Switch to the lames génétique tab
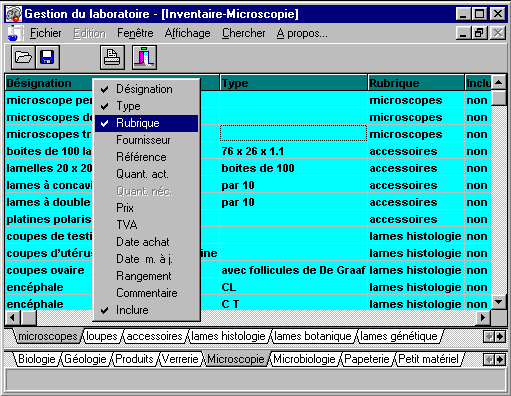The width and height of the screenshot is (511, 396). (x=399, y=336)
